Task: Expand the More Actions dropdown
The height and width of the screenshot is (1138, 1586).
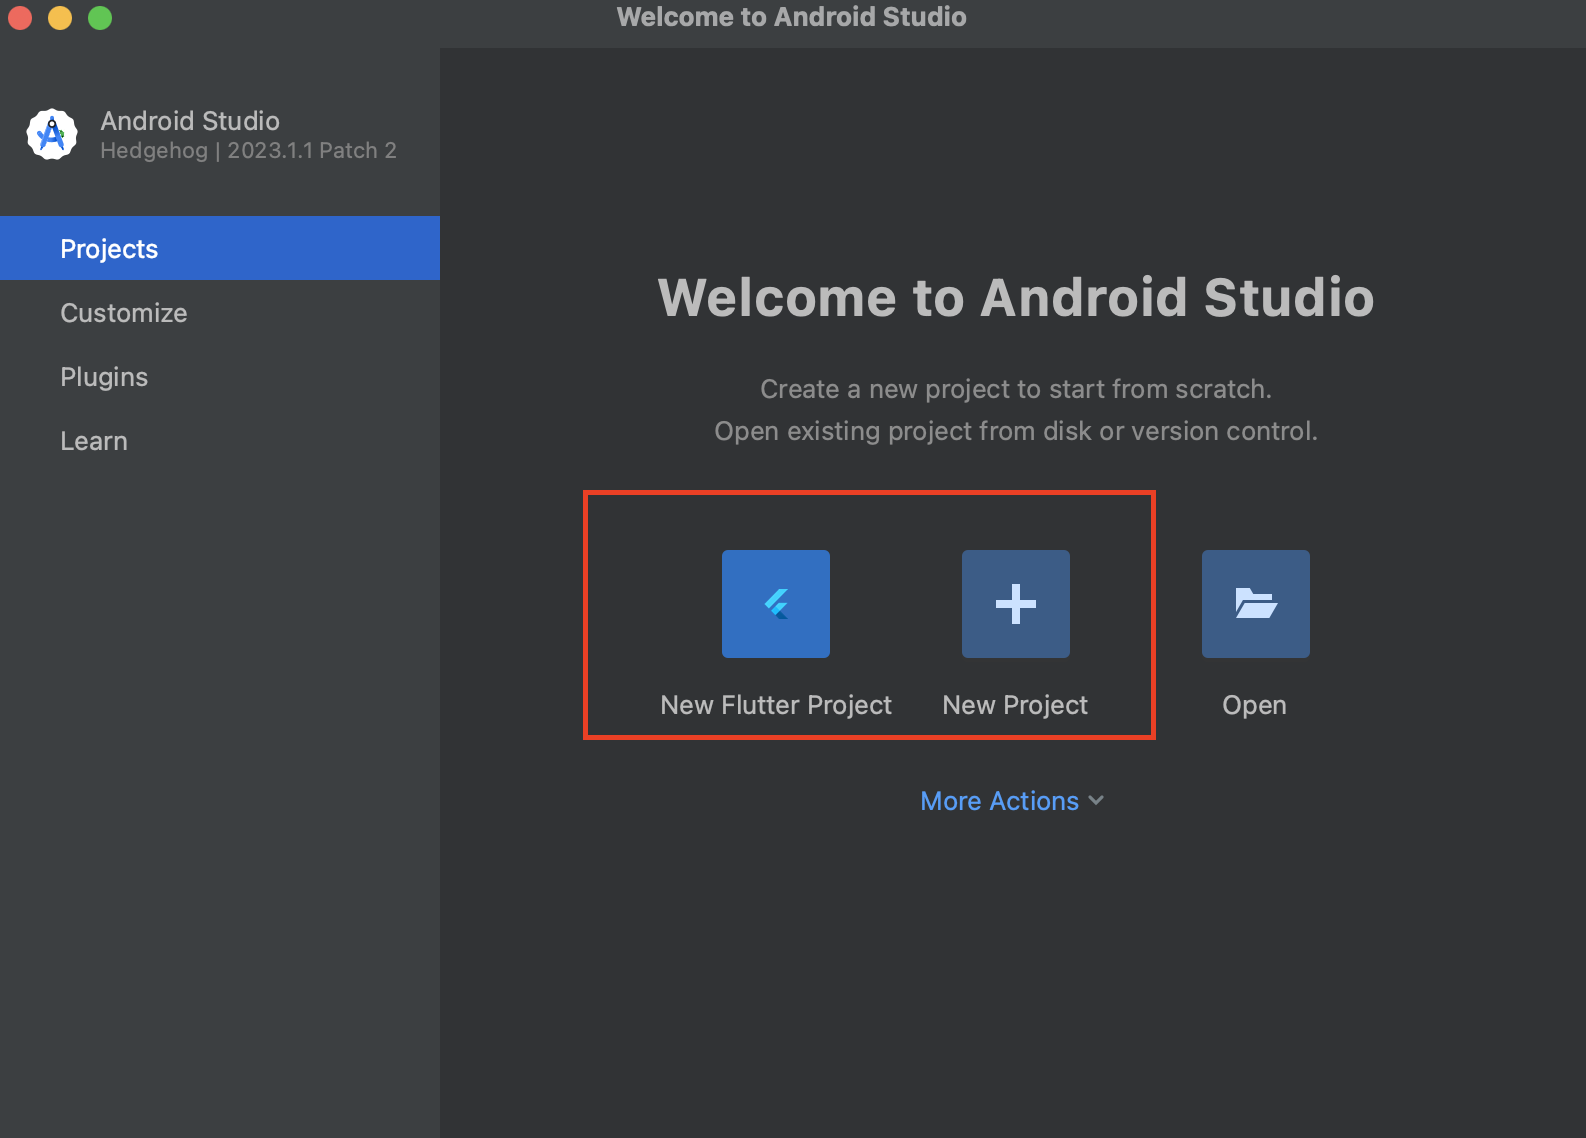Action: click(1012, 801)
